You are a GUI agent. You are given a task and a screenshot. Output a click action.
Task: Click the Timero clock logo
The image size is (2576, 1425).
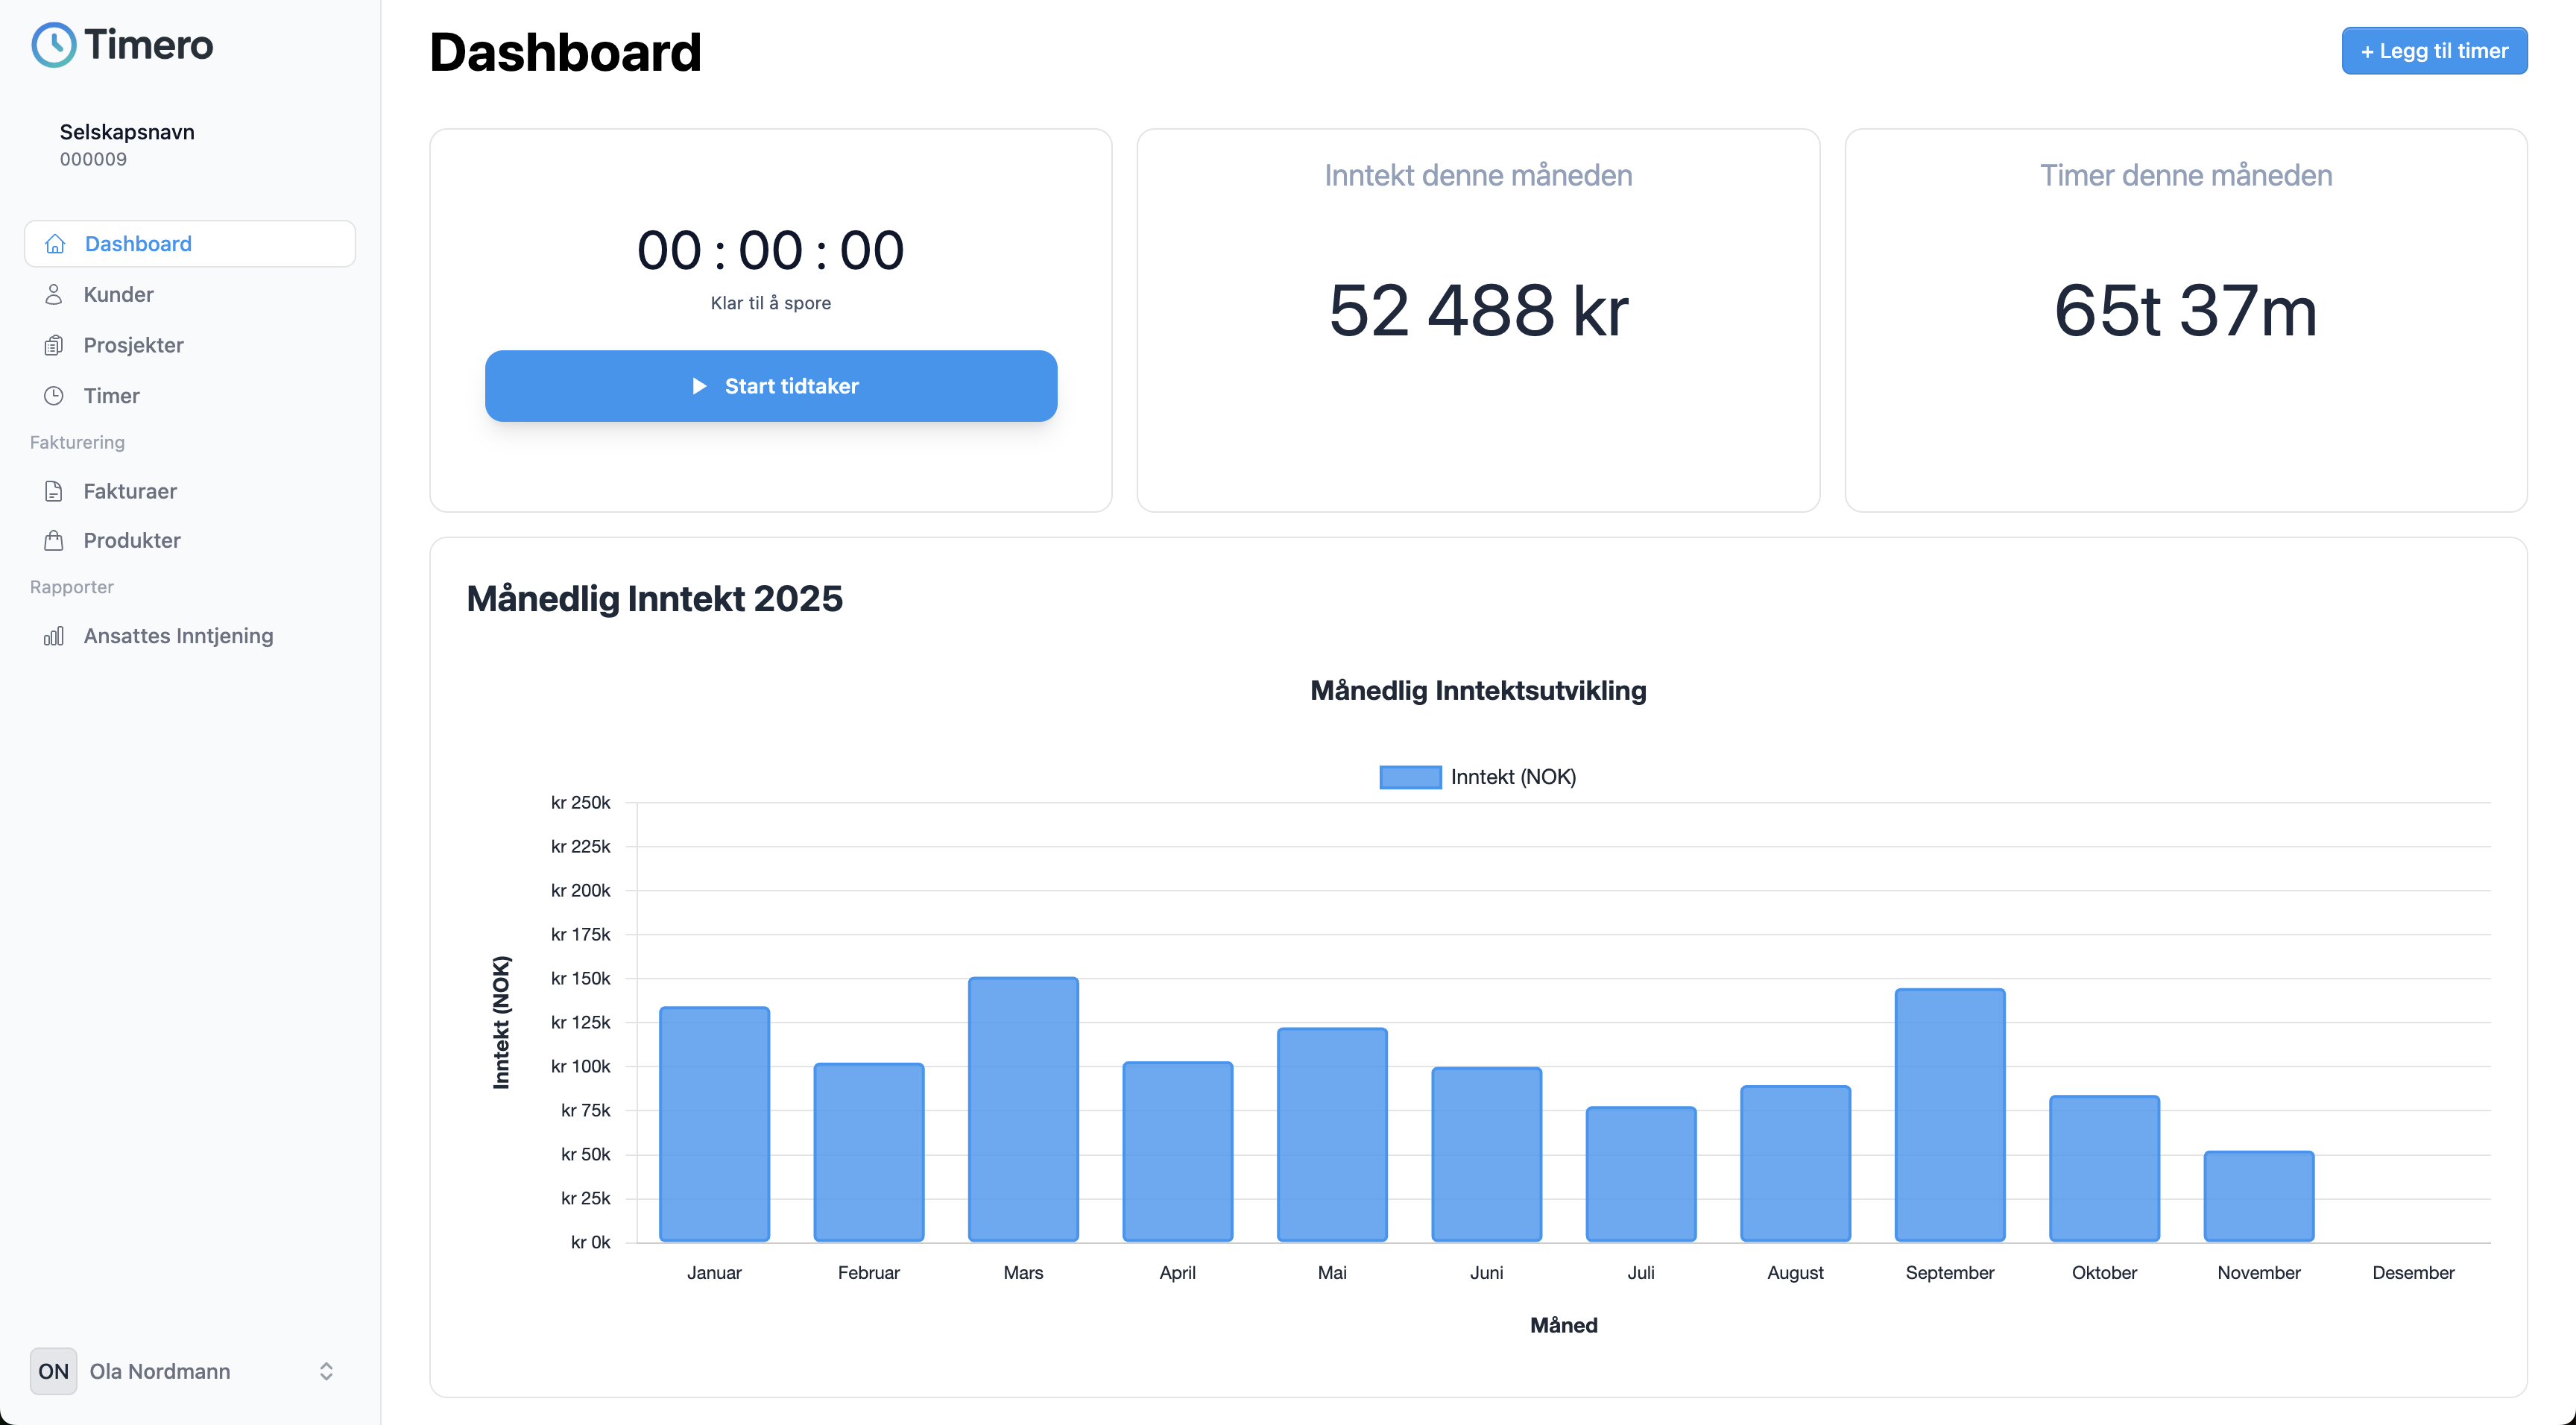point(54,44)
